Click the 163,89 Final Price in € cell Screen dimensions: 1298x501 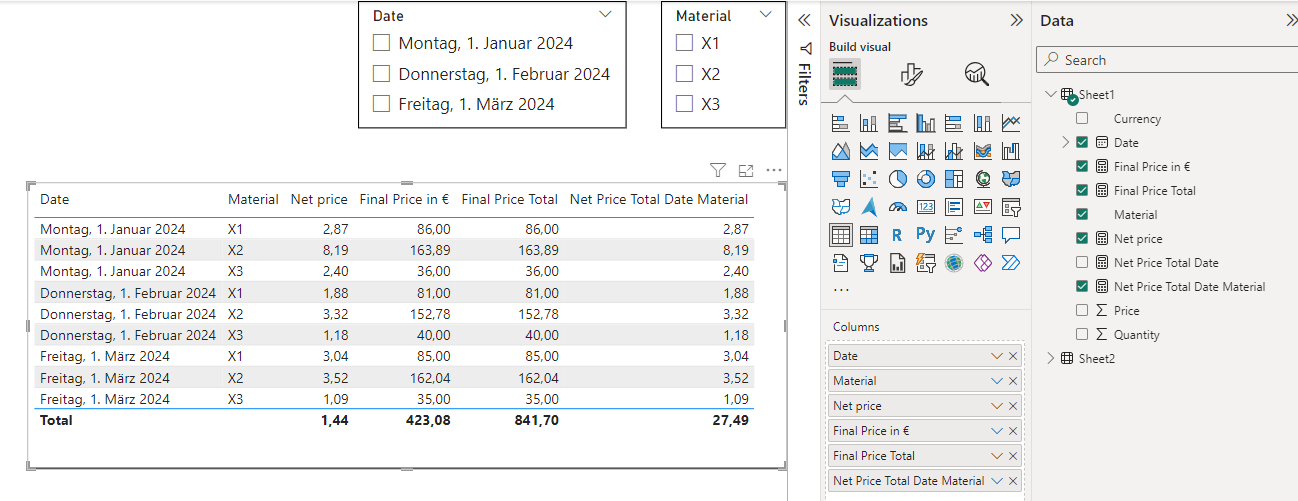[430, 250]
